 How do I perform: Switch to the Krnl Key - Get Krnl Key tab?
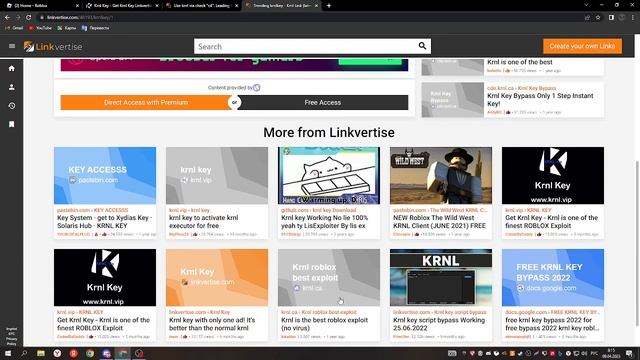click(122, 6)
